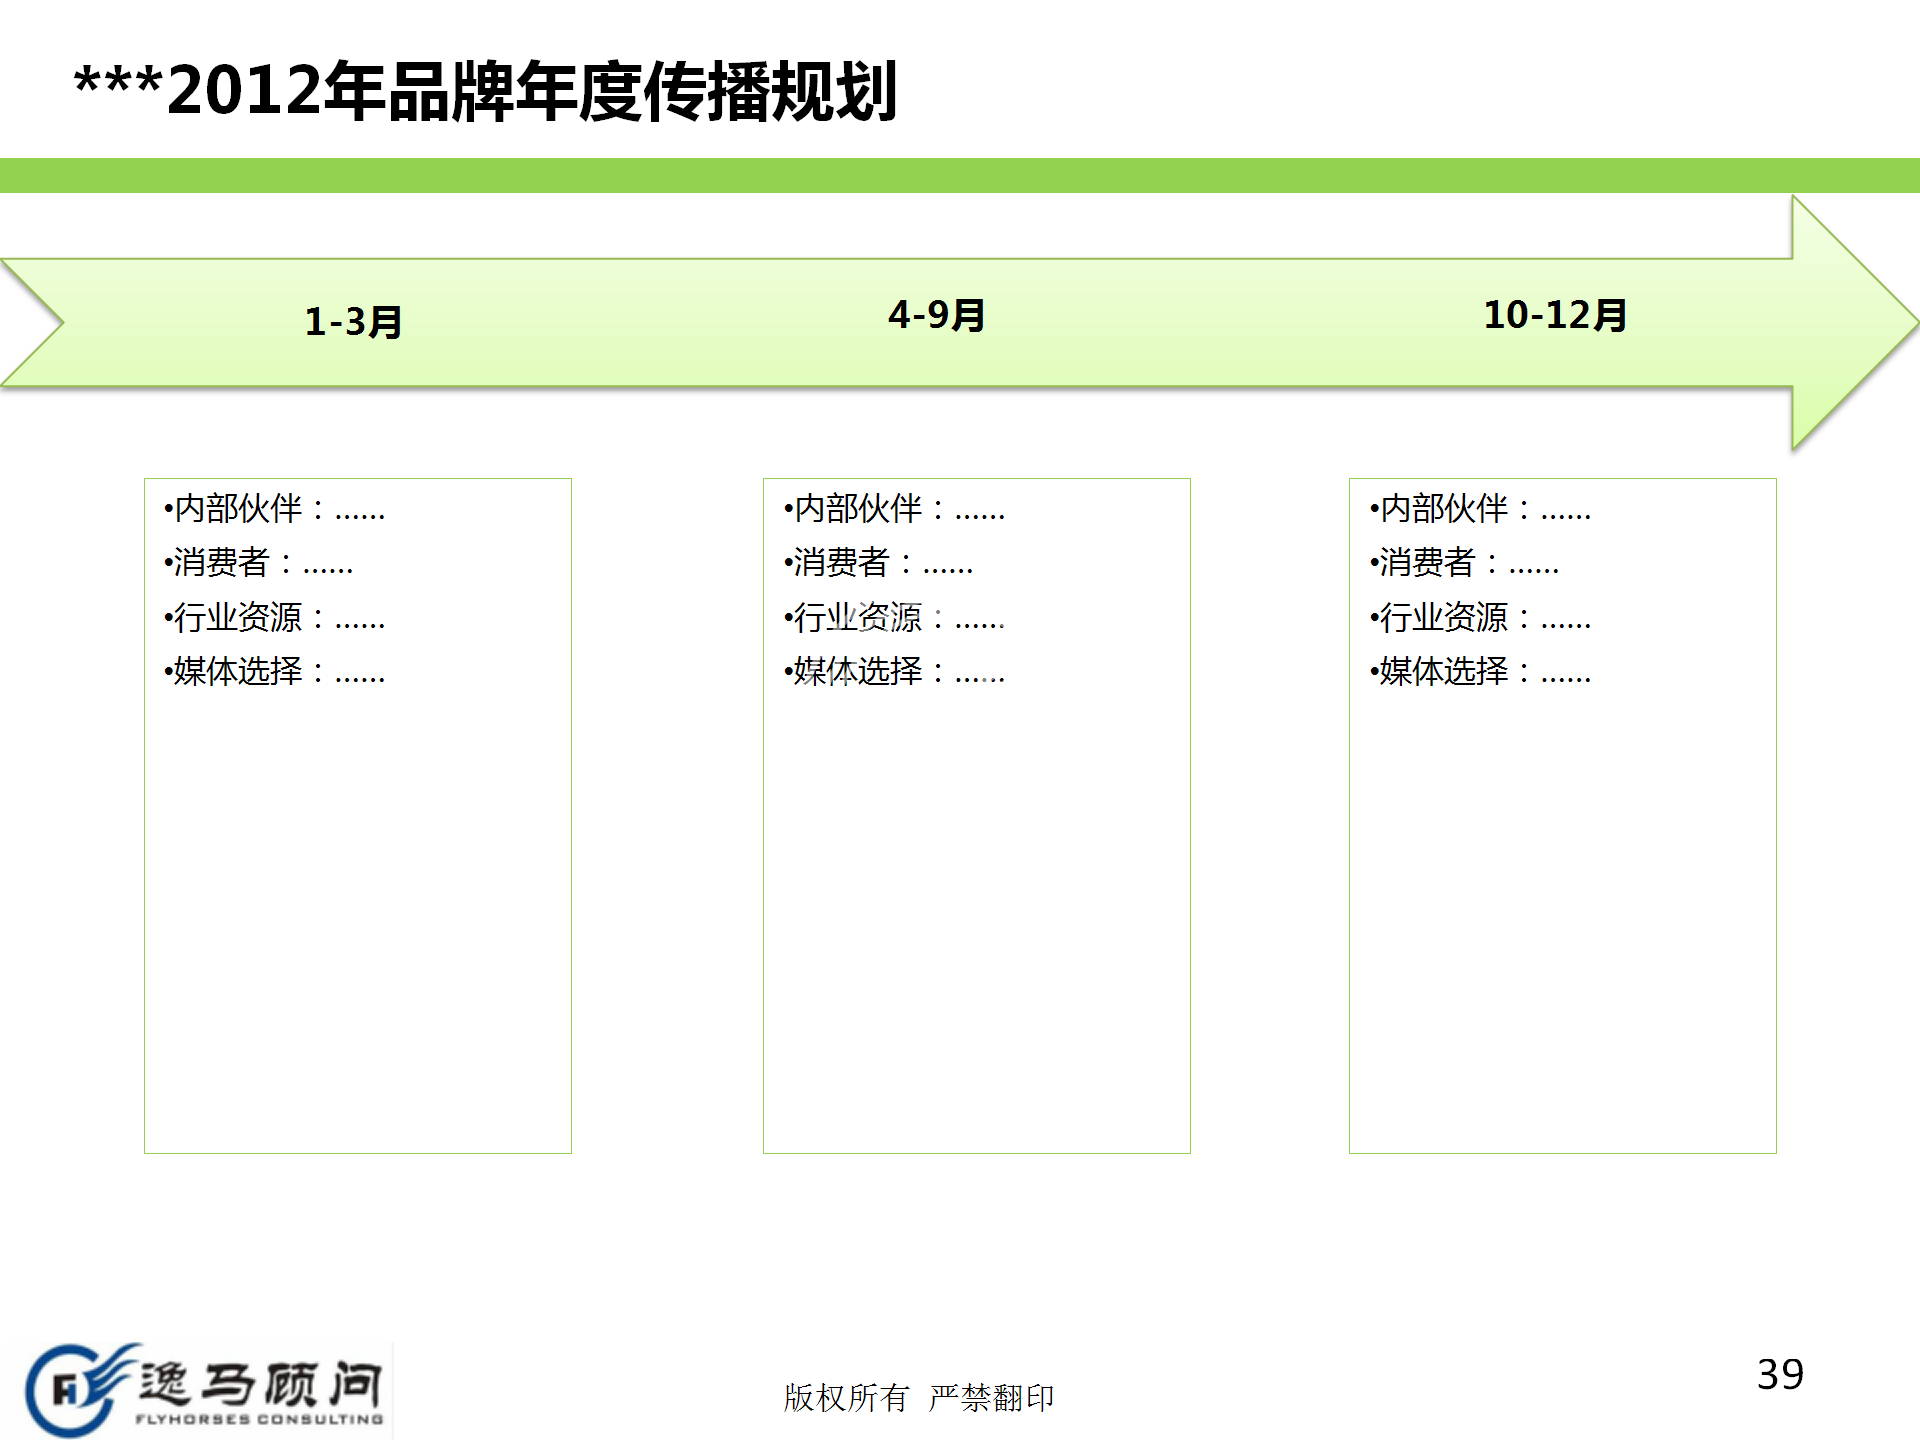Click the Flyhorses Consulting logo
Image resolution: width=1920 pixels, height=1440 pixels.
click(70, 1390)
